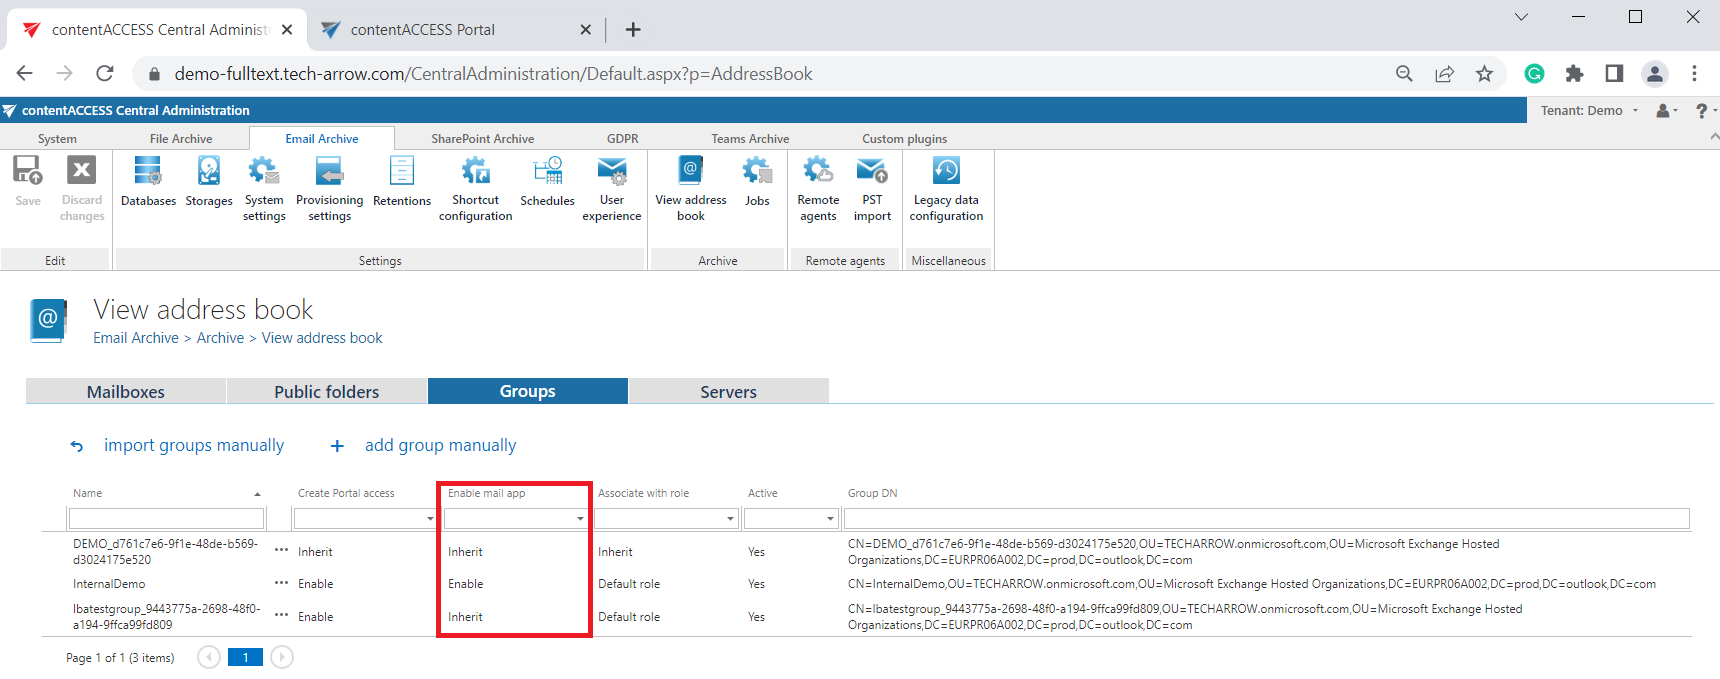Screen dimensions: 1720x679
Task: Switch to the SharePoint Archive ribbon tab
Action: pos(482,139)
